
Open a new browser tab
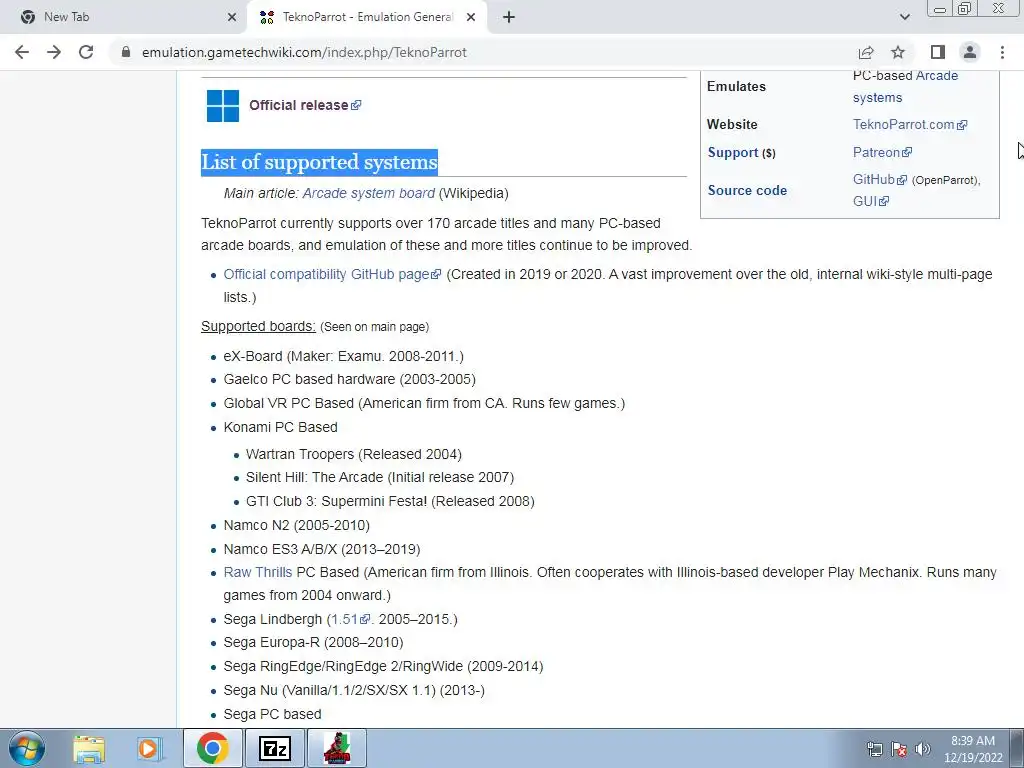tap(509, 17)
